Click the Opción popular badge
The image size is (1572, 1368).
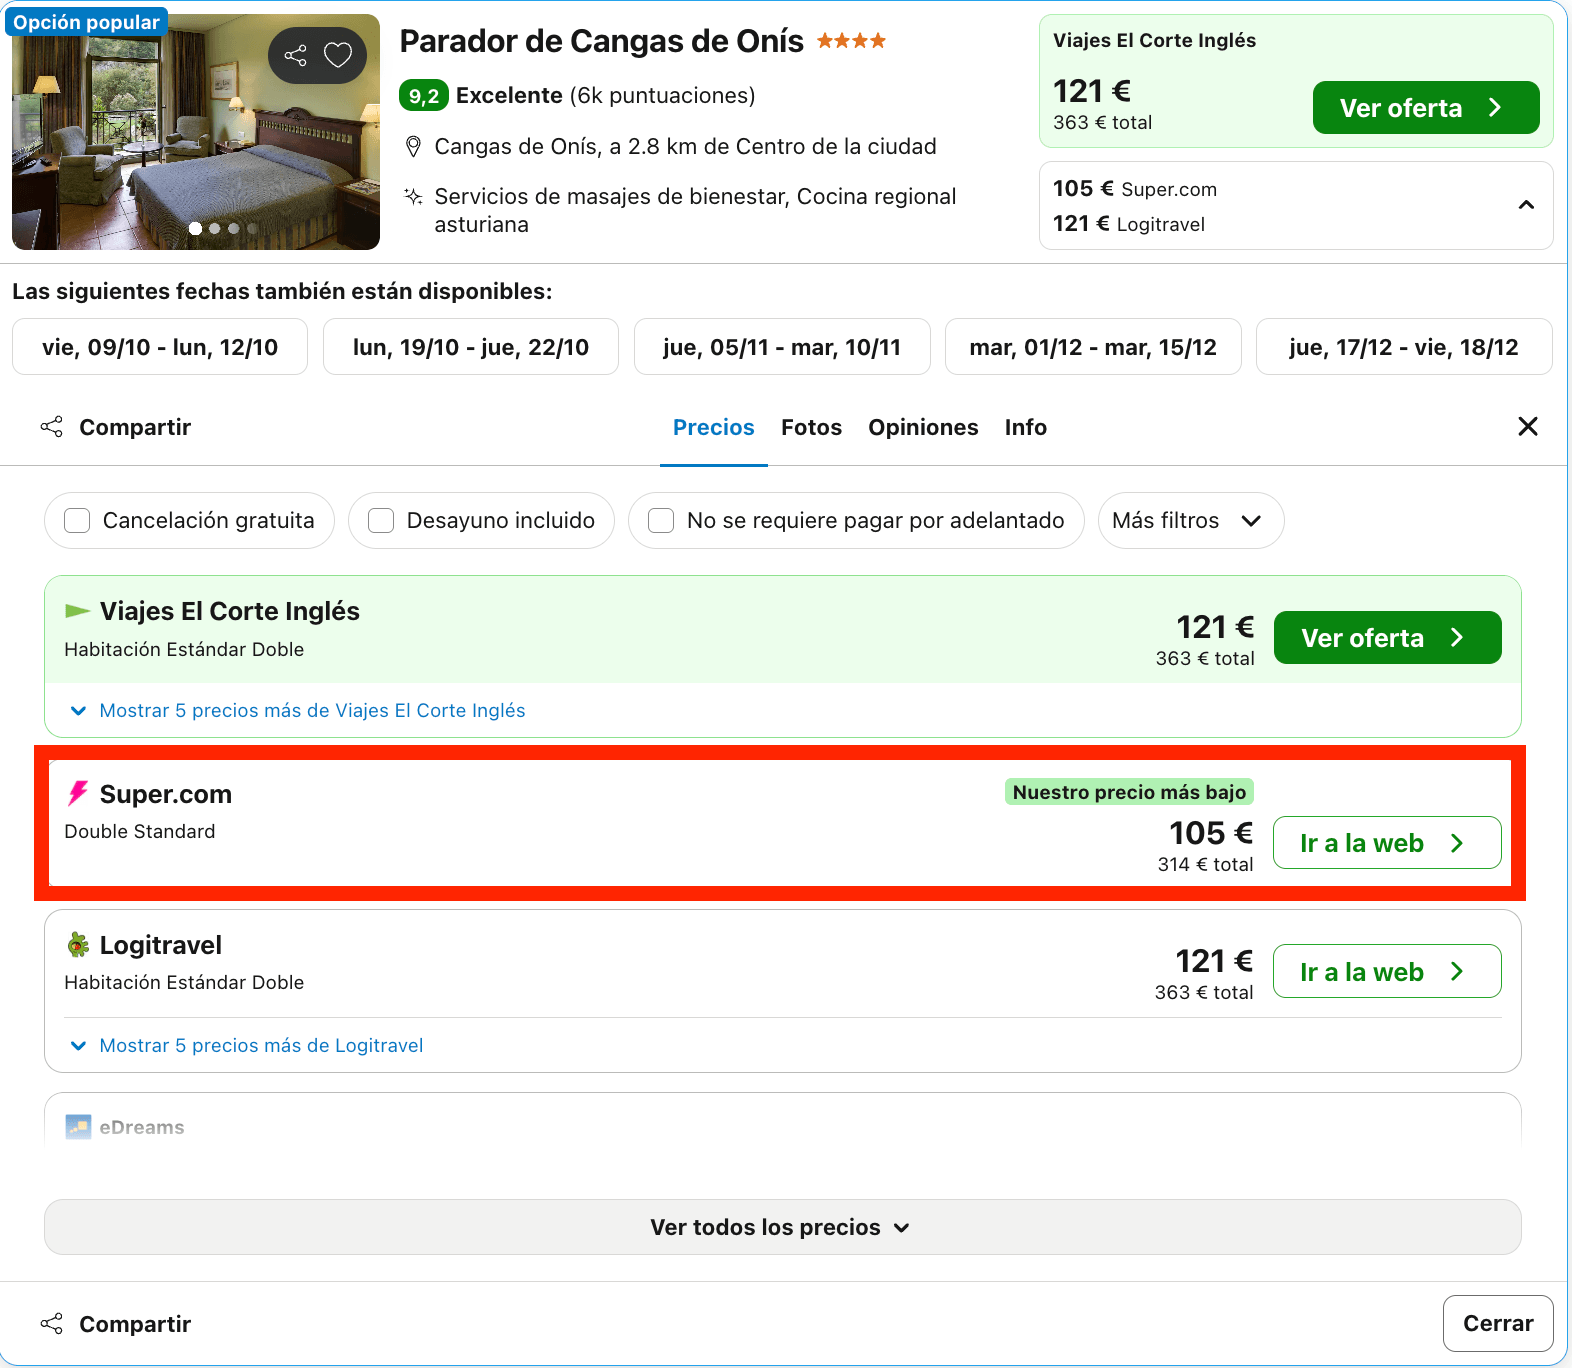click(x=86, y=22)
